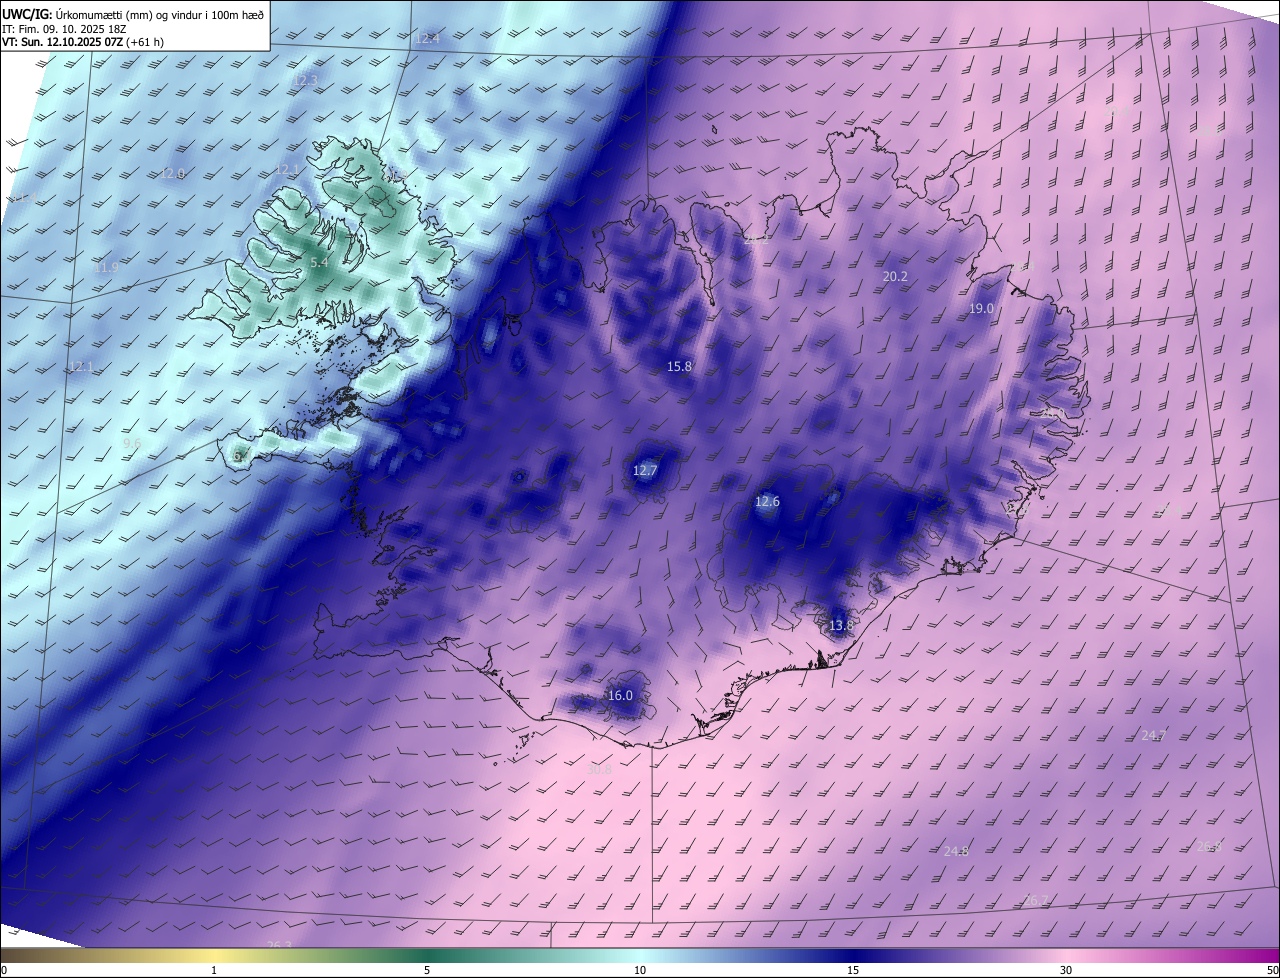Pick the yellow colour band above tick 1

214,956
